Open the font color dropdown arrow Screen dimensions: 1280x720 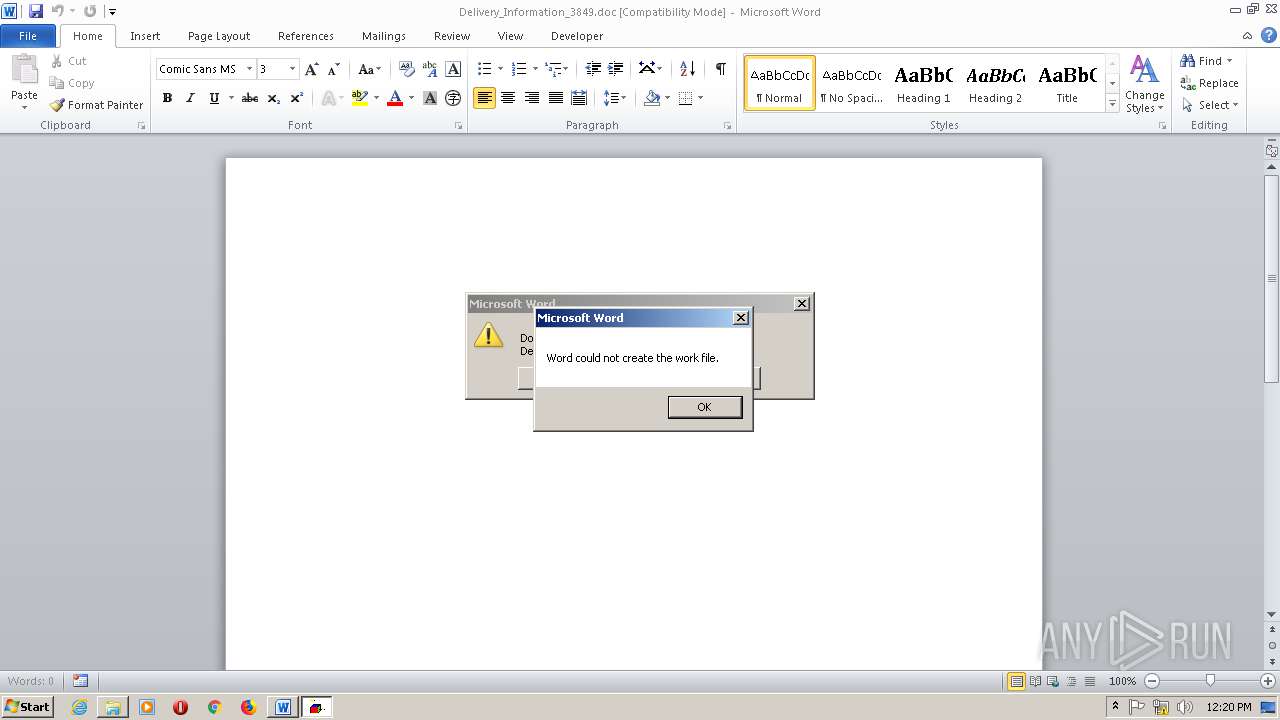(411, 98)
